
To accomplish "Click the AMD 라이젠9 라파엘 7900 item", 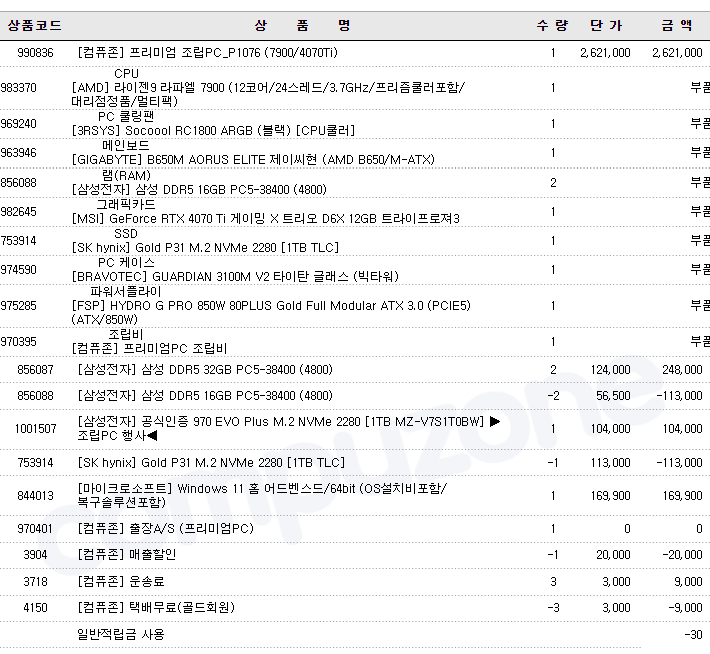I will tap(268, 88).
